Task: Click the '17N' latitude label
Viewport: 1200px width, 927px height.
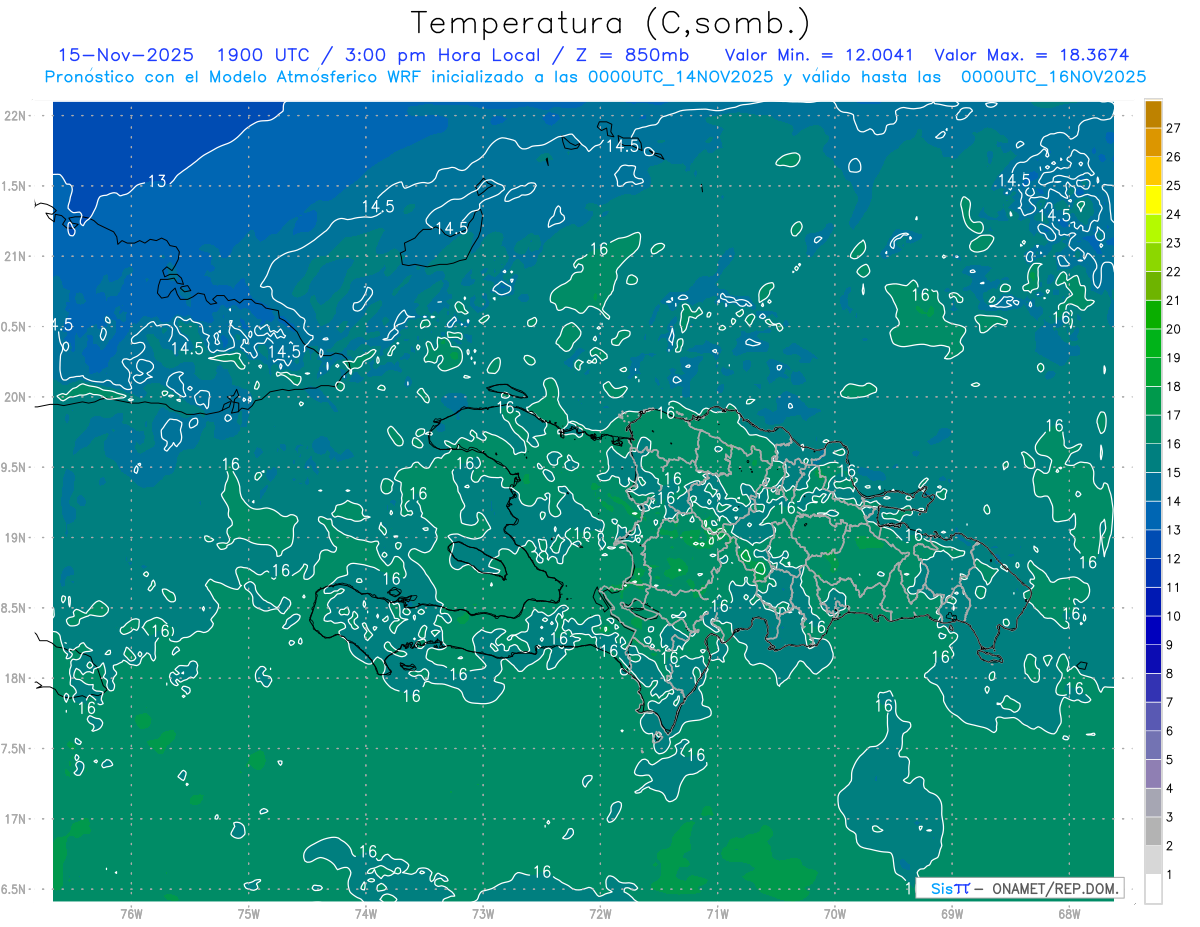Action: 15,820
